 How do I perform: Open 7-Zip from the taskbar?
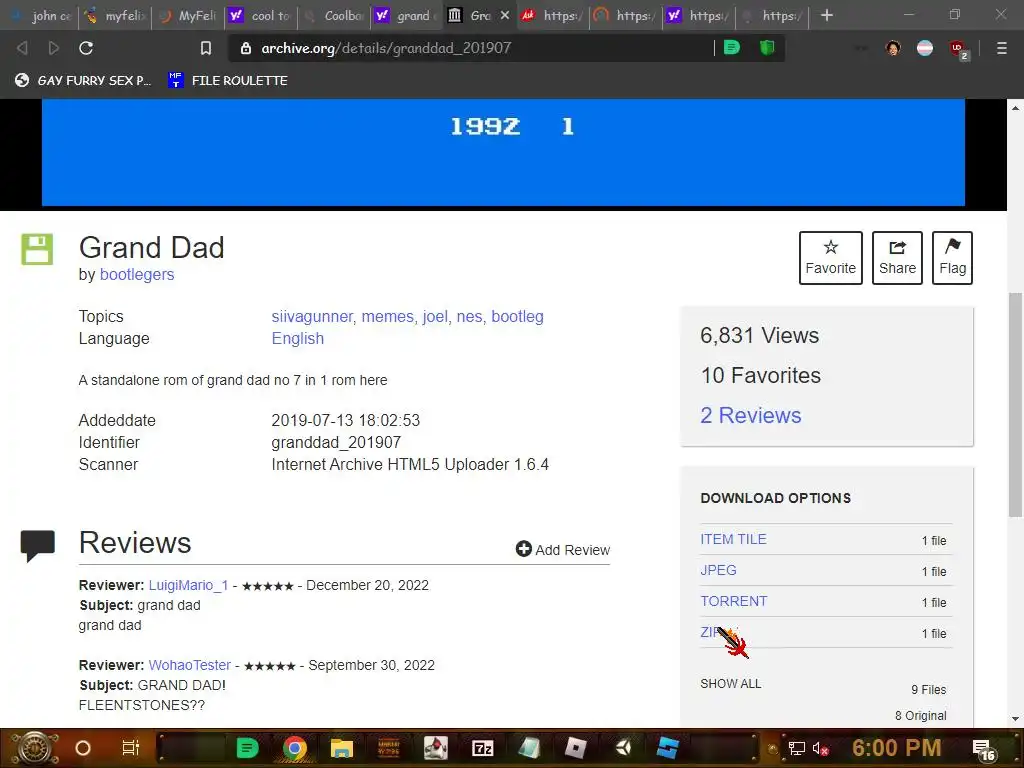[x=483, y=748]
